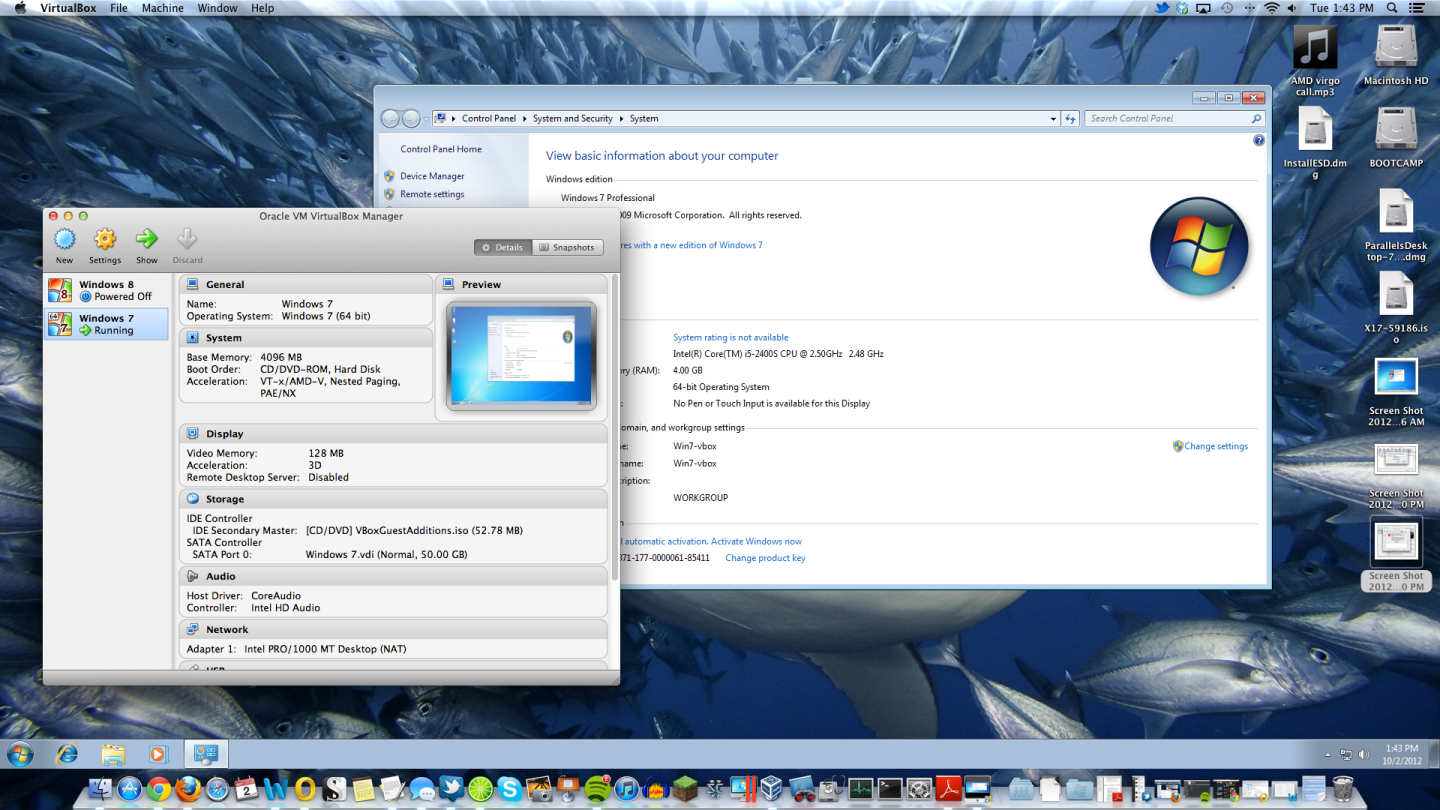Viewport: 1440px width, 810px height.
Task: Switch to the Snapshots view
Action: tap(568, 247)
